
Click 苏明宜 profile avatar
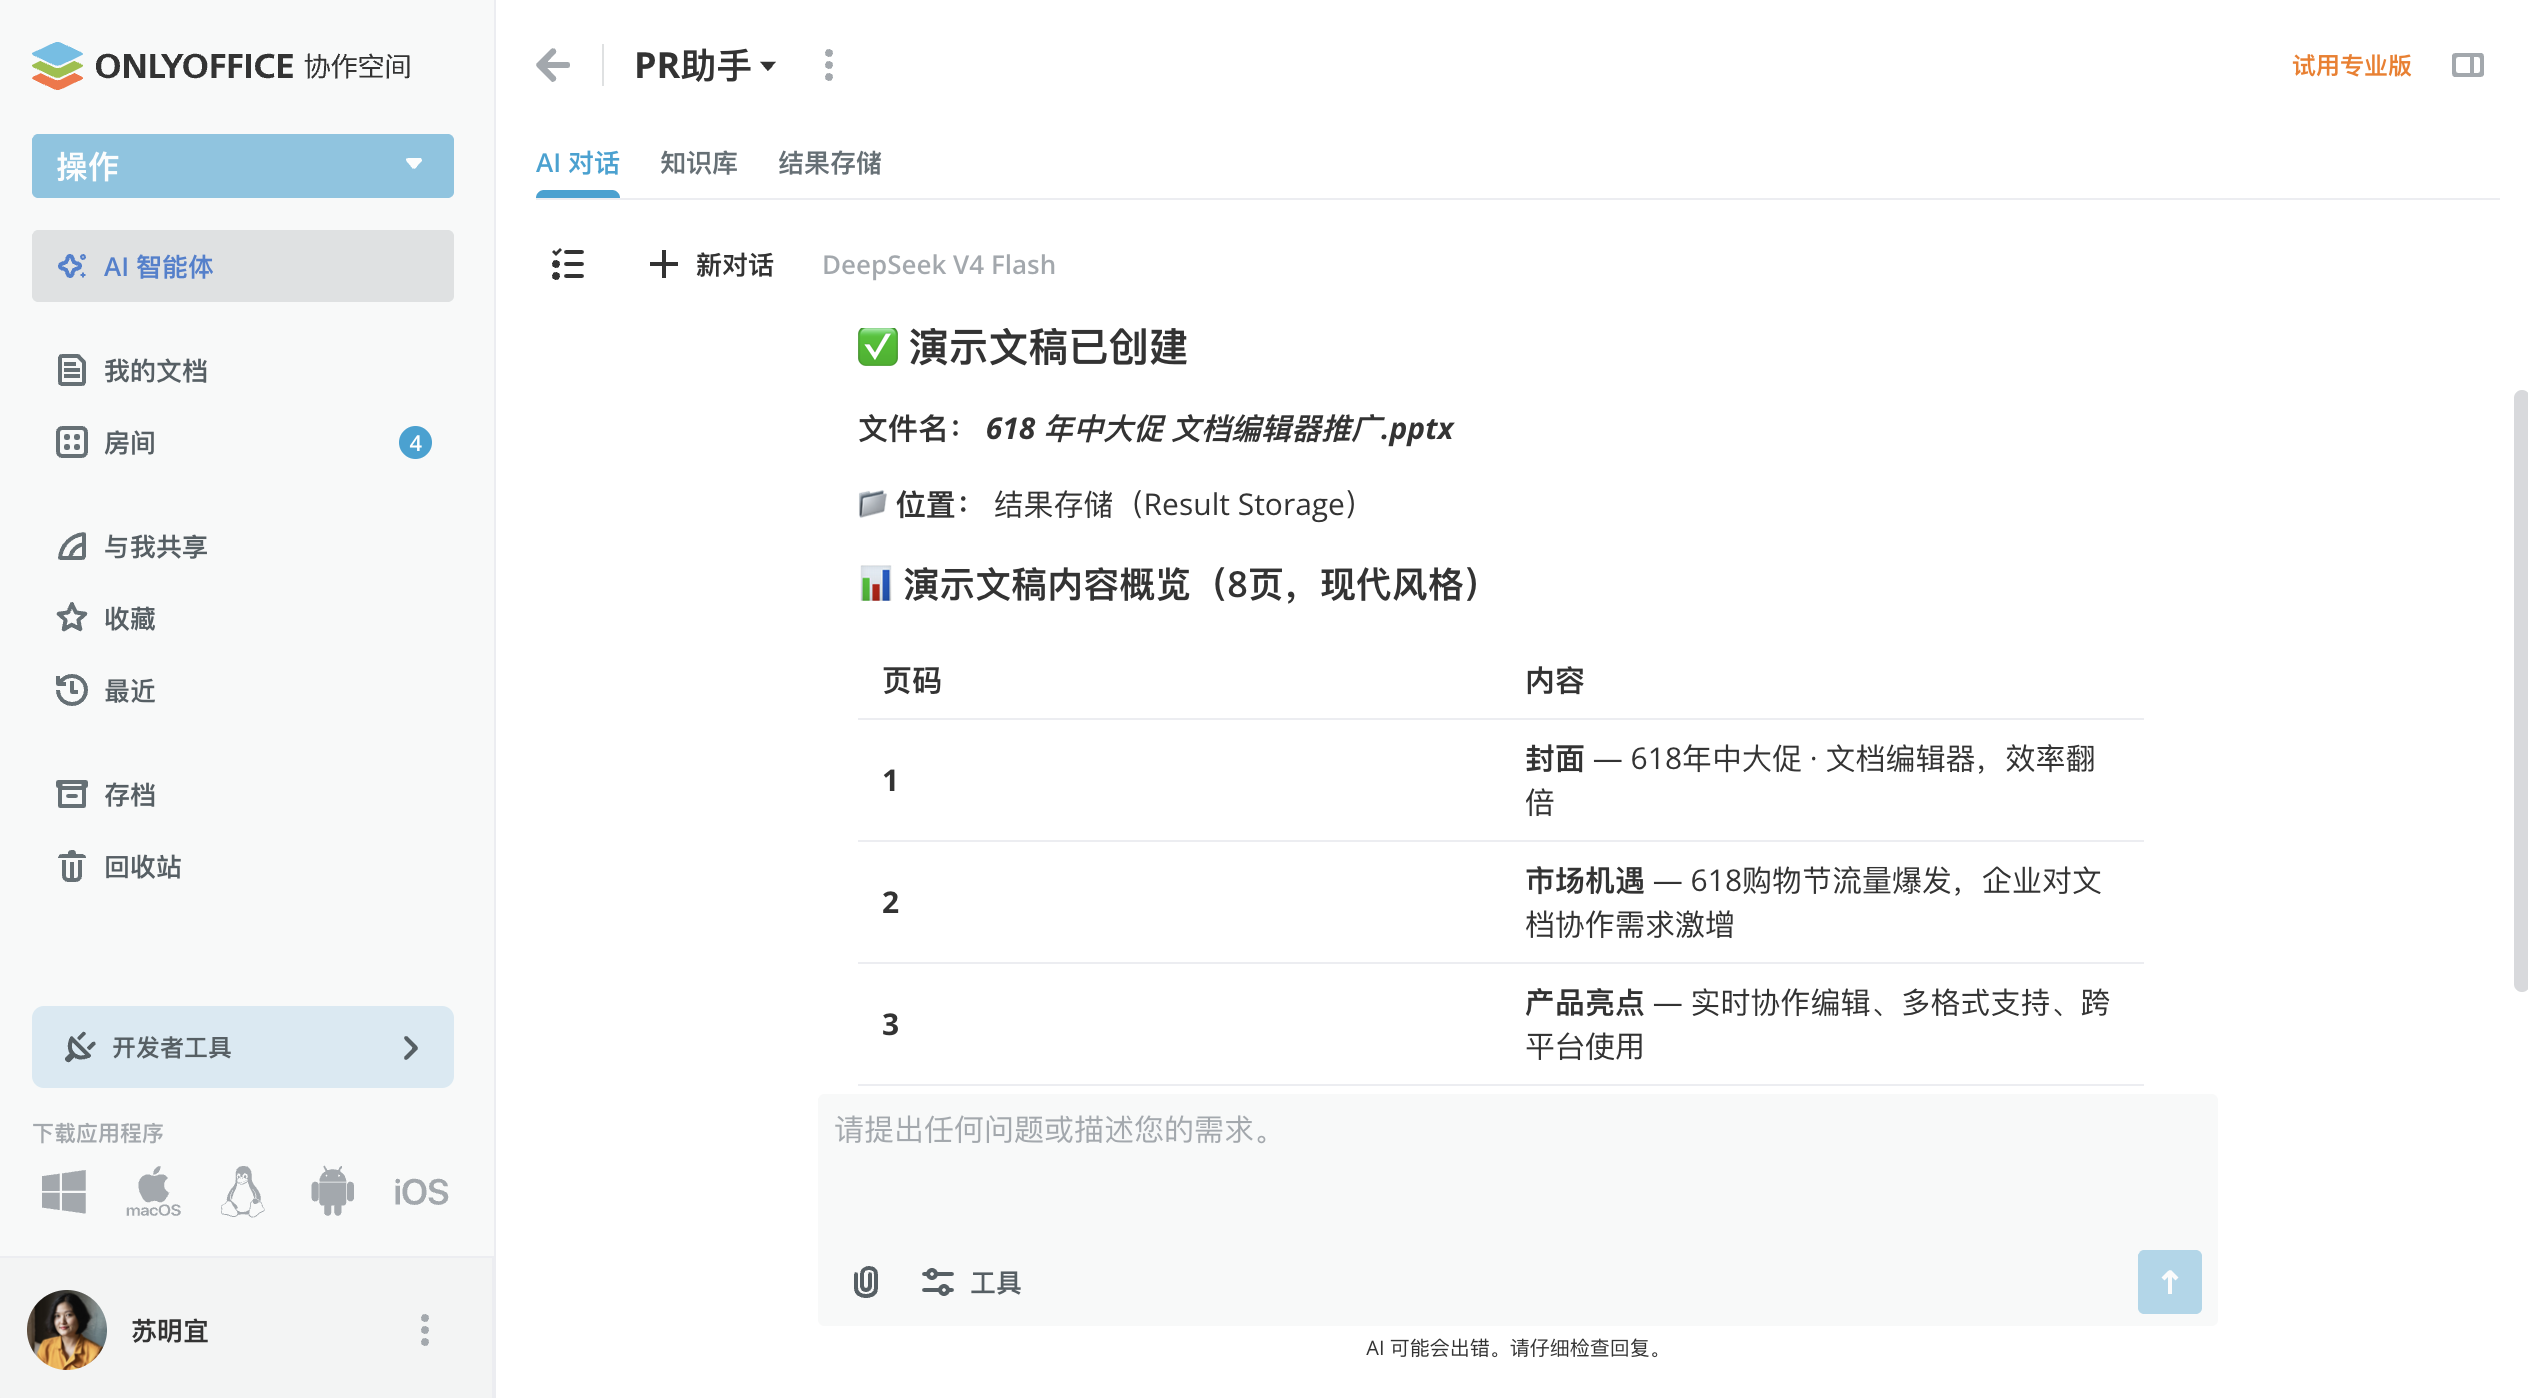coord(67,1330)
